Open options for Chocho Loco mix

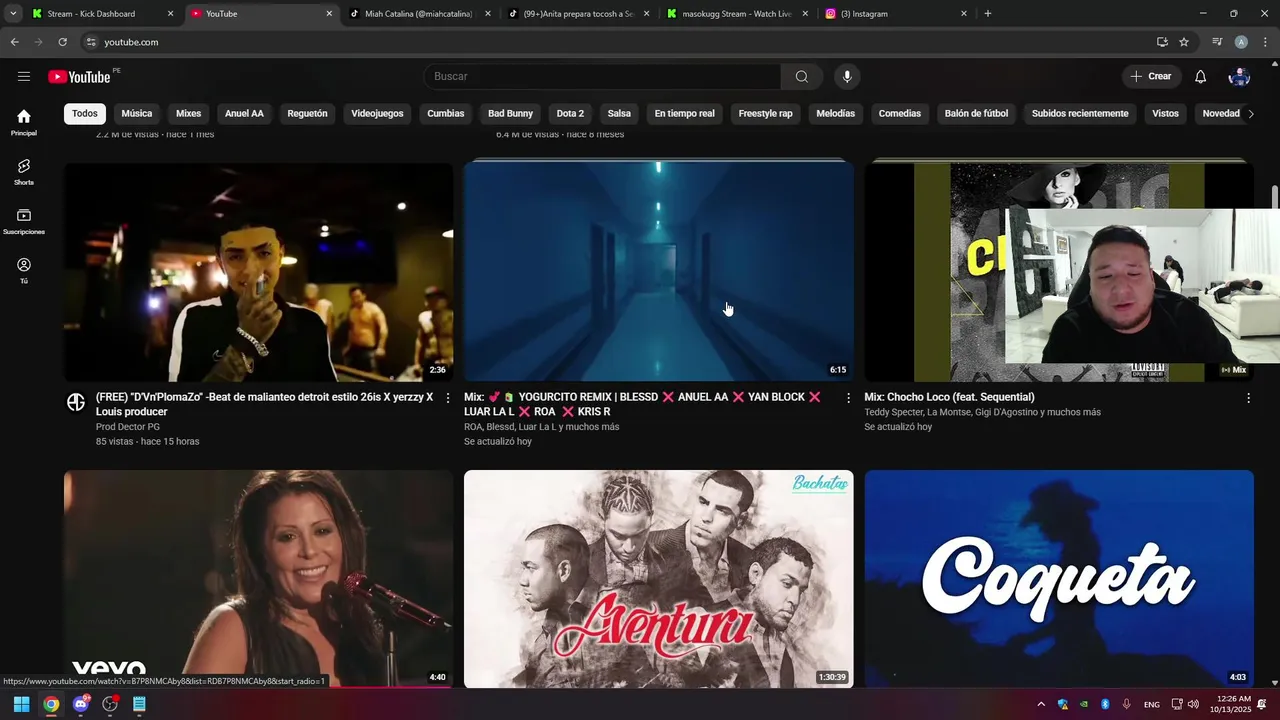[x=1248, y=398]
